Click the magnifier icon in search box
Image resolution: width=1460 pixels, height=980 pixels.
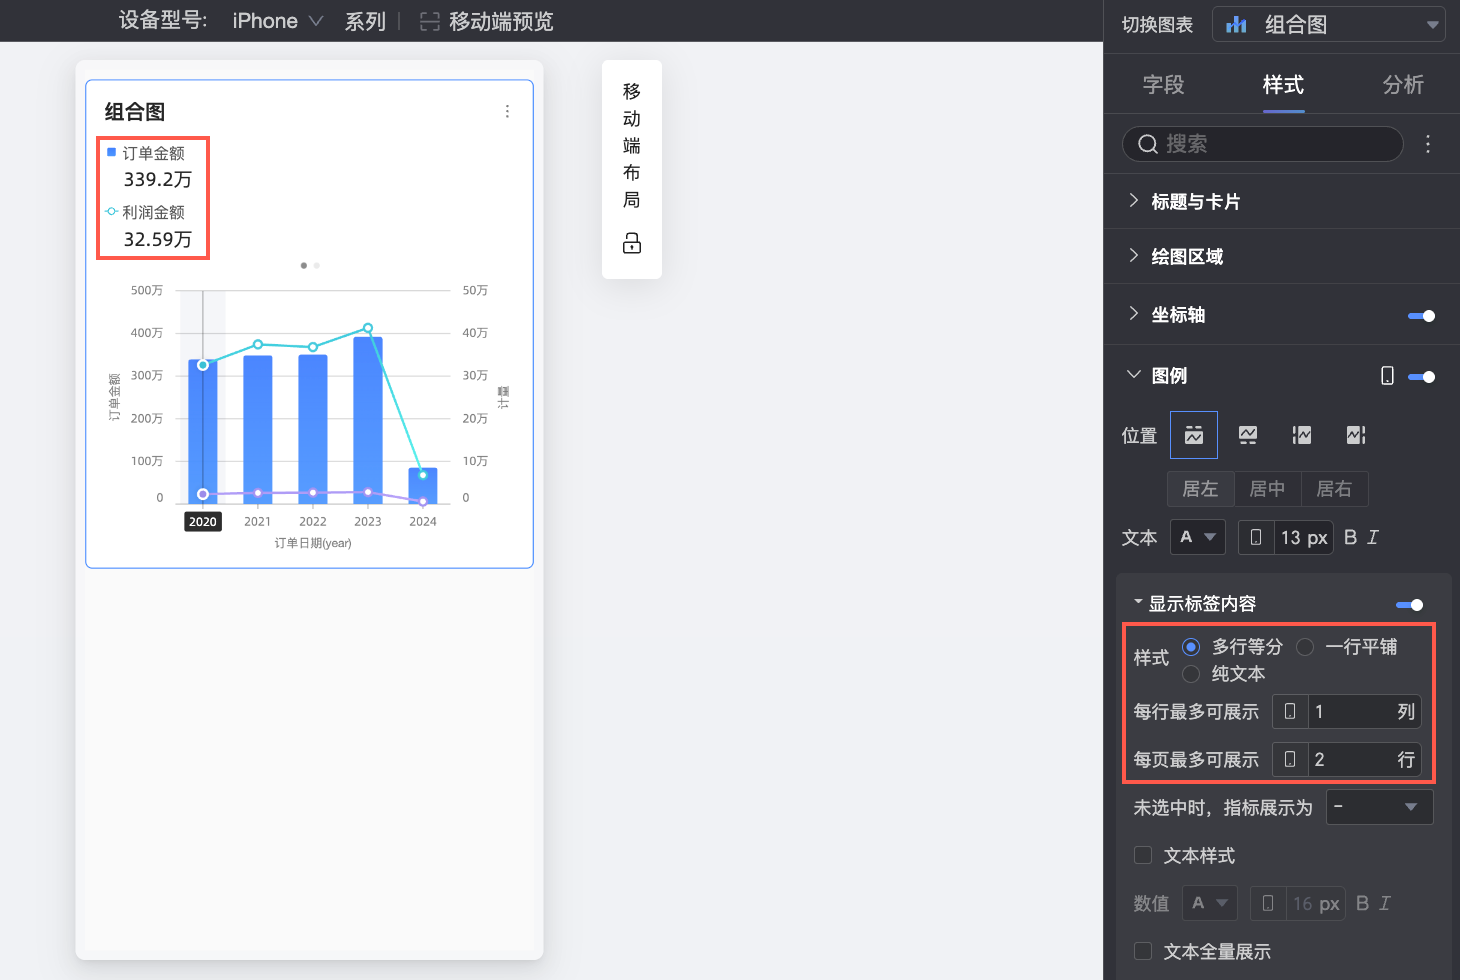[x=1148, y=144]
